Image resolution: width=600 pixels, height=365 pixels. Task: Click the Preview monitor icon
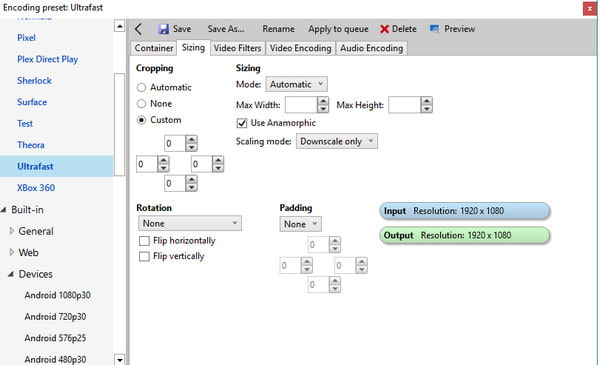(x=435, y=29)
